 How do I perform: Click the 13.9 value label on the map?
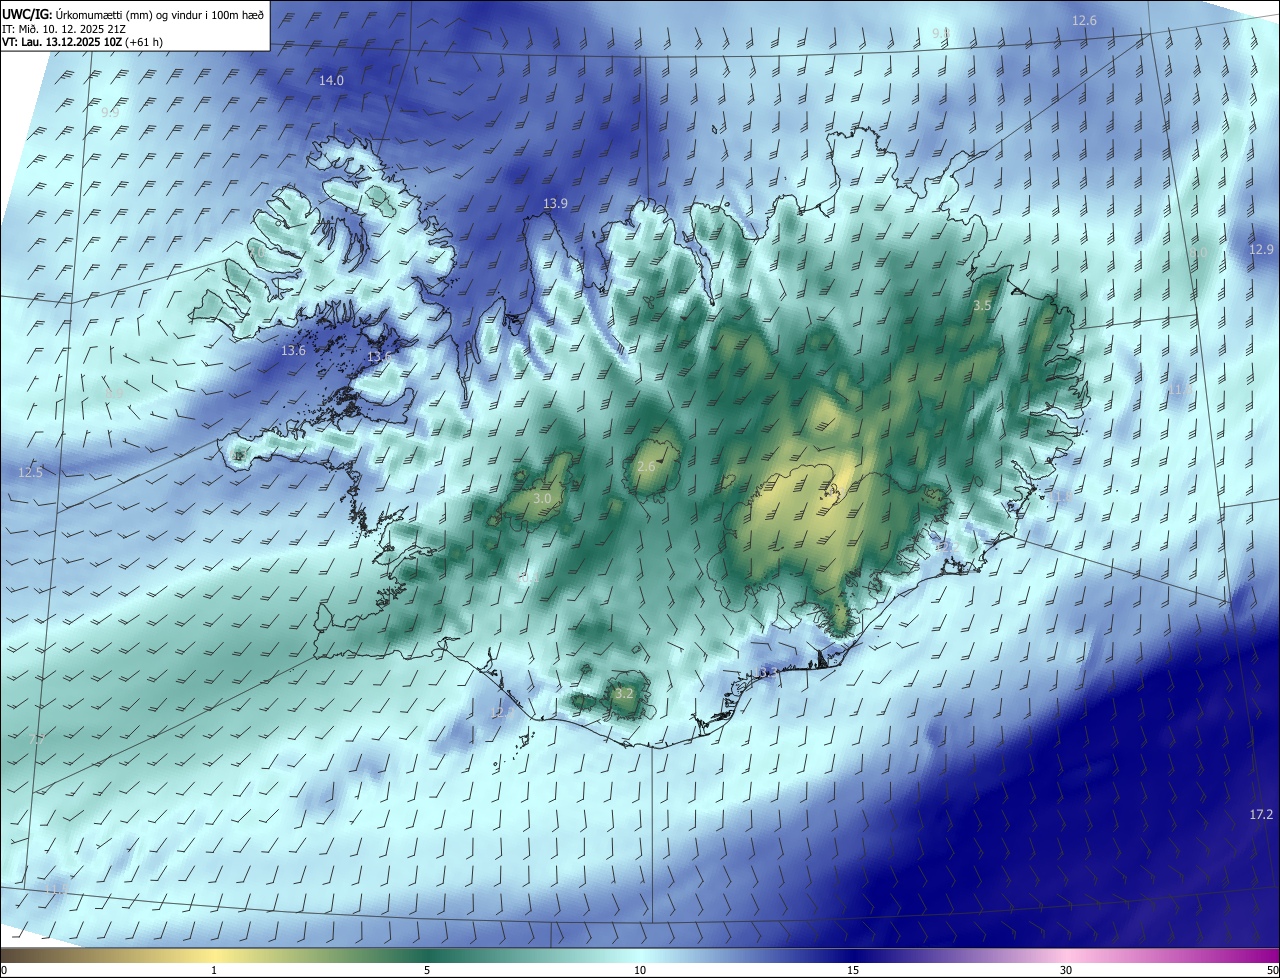pos(555,203)
